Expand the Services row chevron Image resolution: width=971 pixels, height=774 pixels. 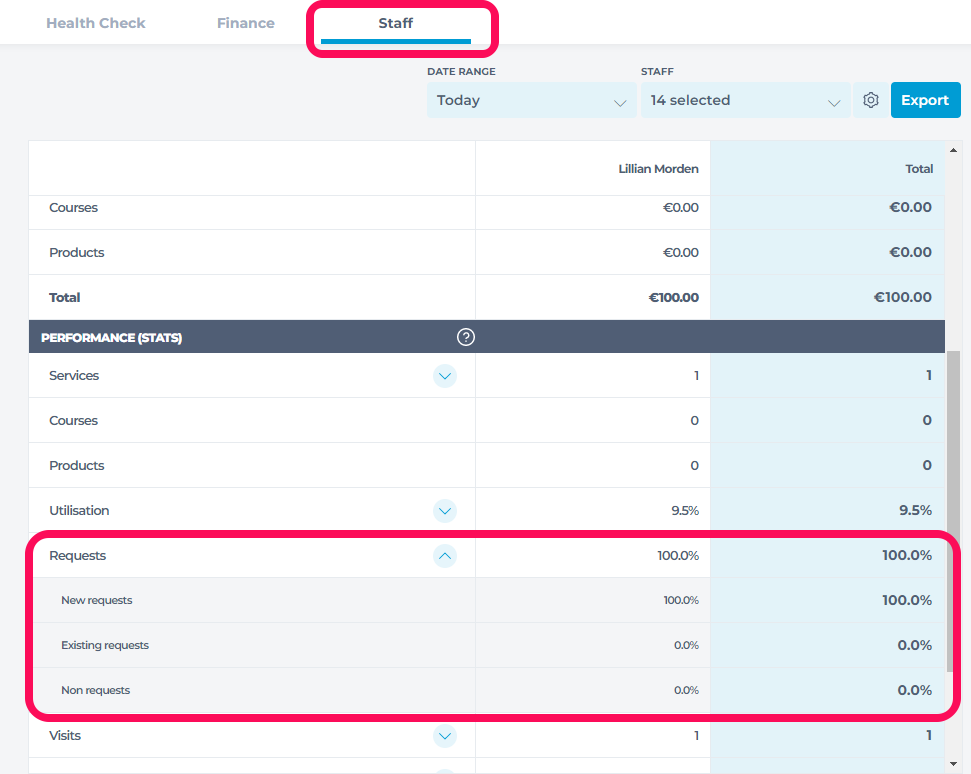(445, 376)
